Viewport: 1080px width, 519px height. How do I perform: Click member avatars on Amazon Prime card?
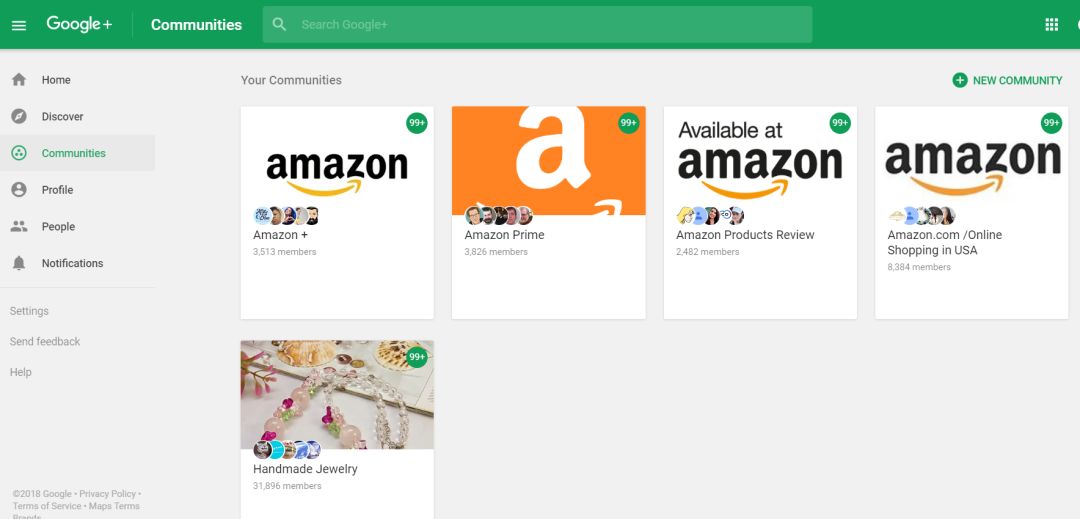pos(499,215)
